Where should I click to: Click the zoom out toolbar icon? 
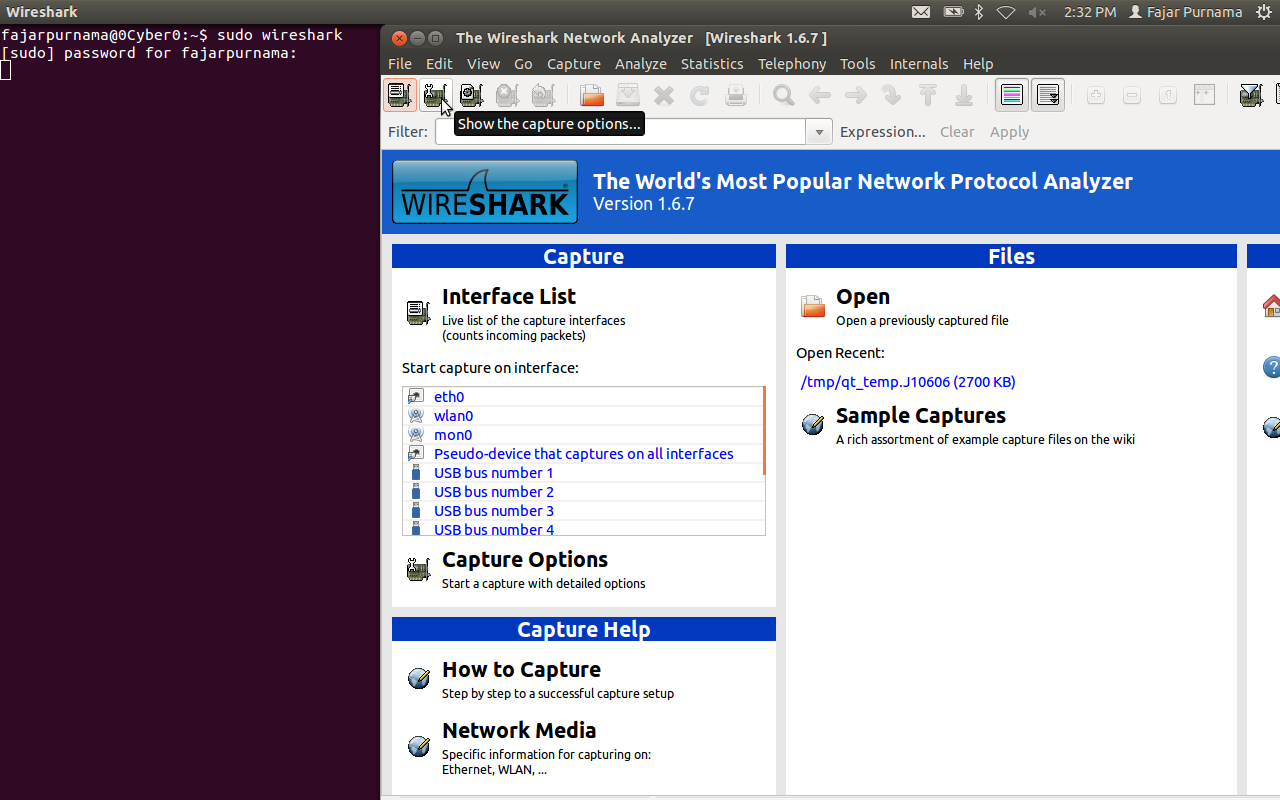pos(1132,95)
